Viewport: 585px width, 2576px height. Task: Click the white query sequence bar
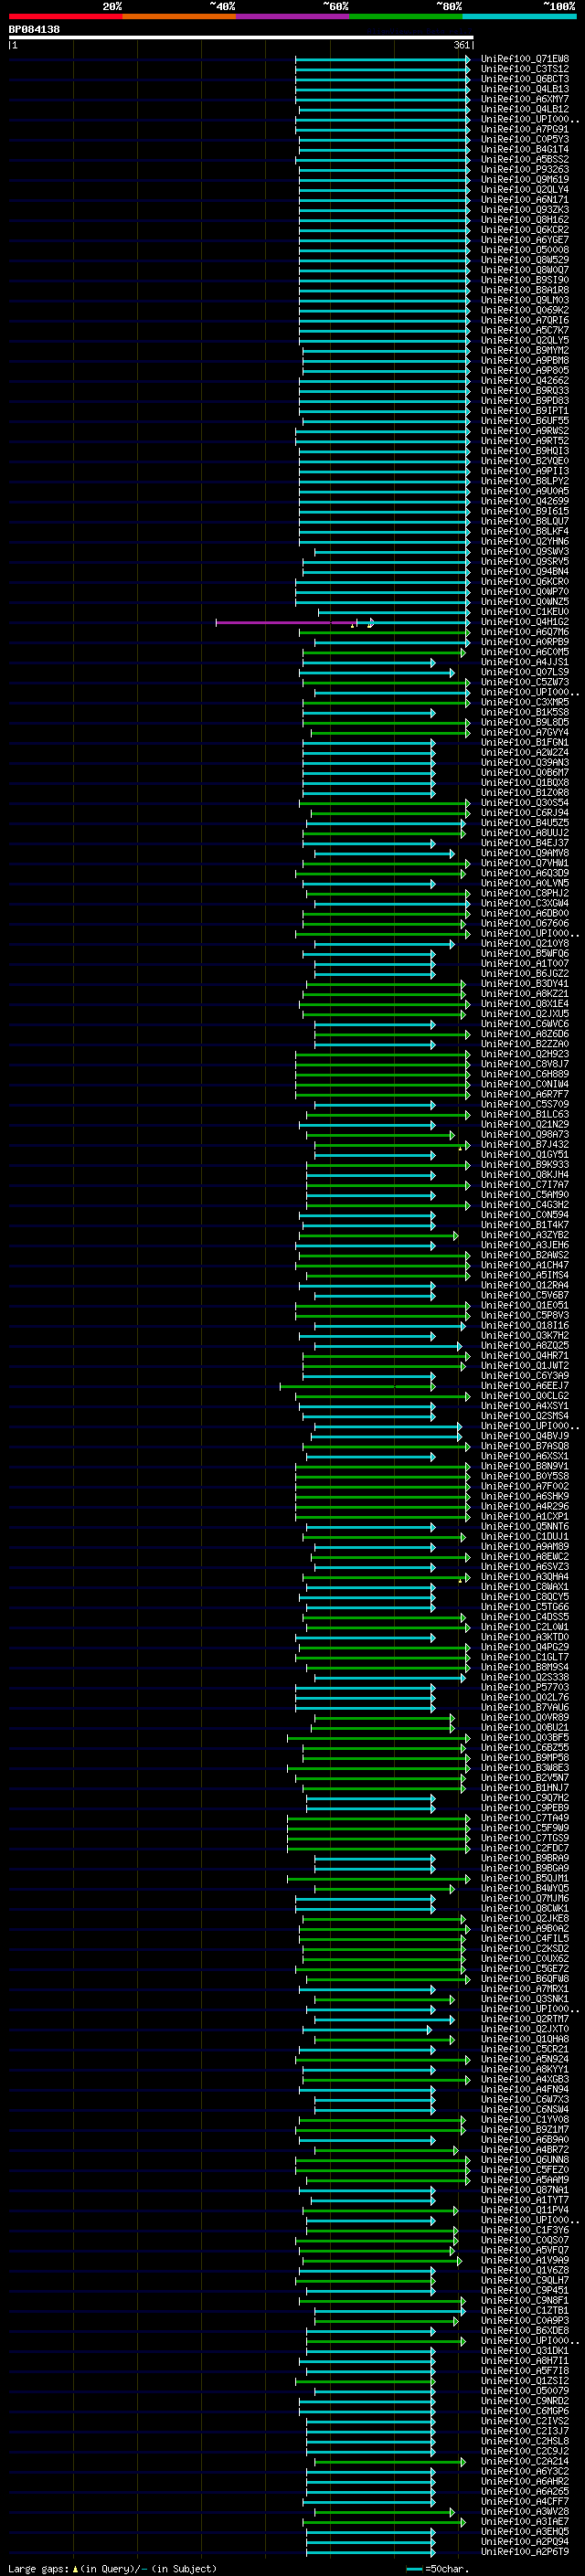coord(241,38)
